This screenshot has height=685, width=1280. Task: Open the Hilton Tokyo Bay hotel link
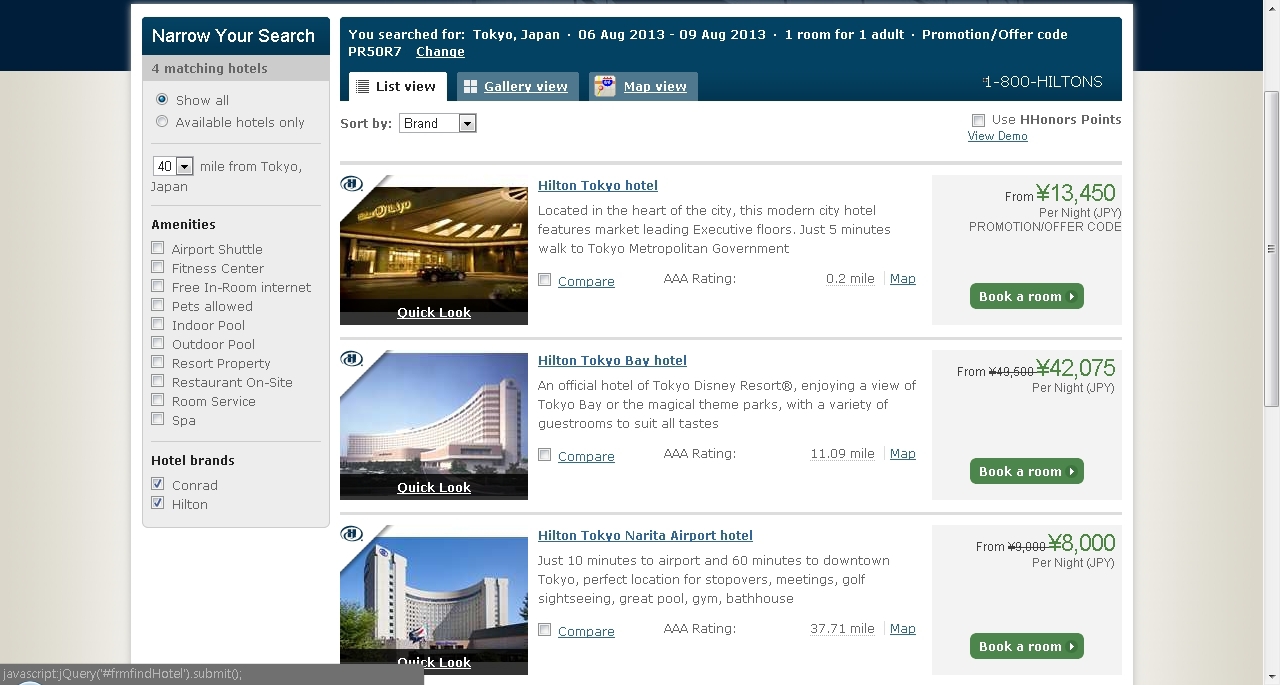(612, 361)
